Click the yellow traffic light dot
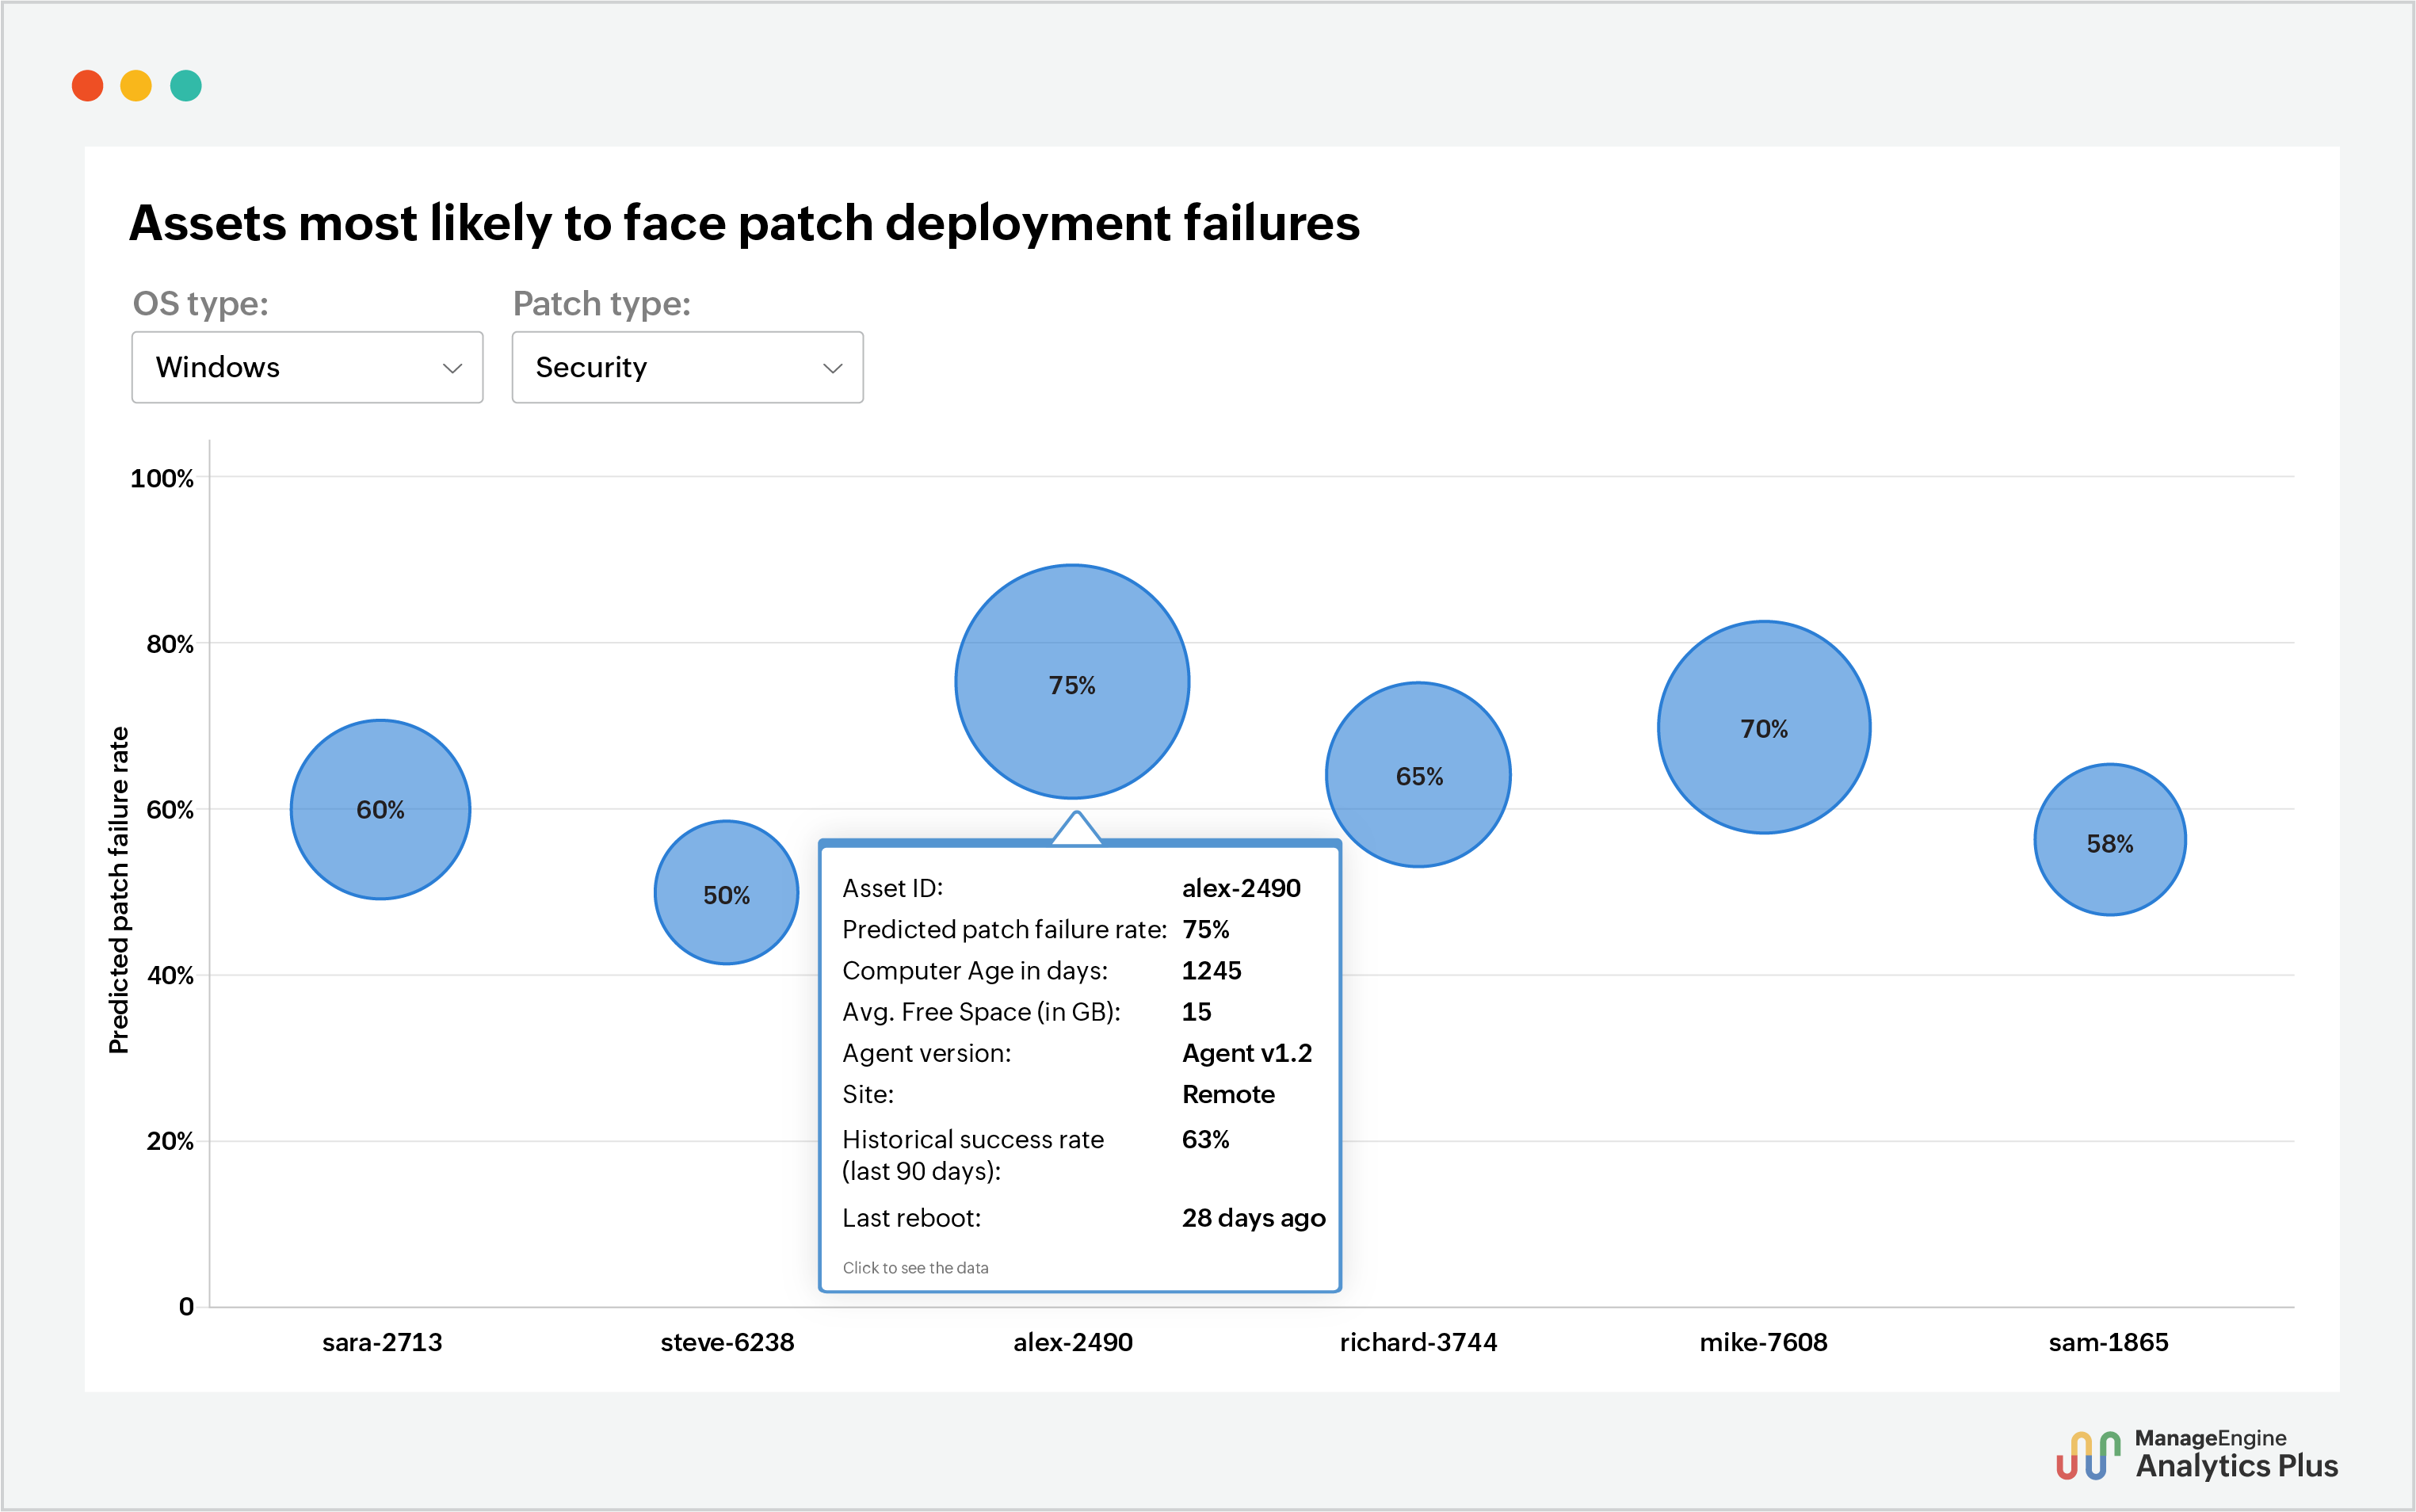Image resolution: width=2416 pixels, height=1512 pixels. [x=137, y=85]
